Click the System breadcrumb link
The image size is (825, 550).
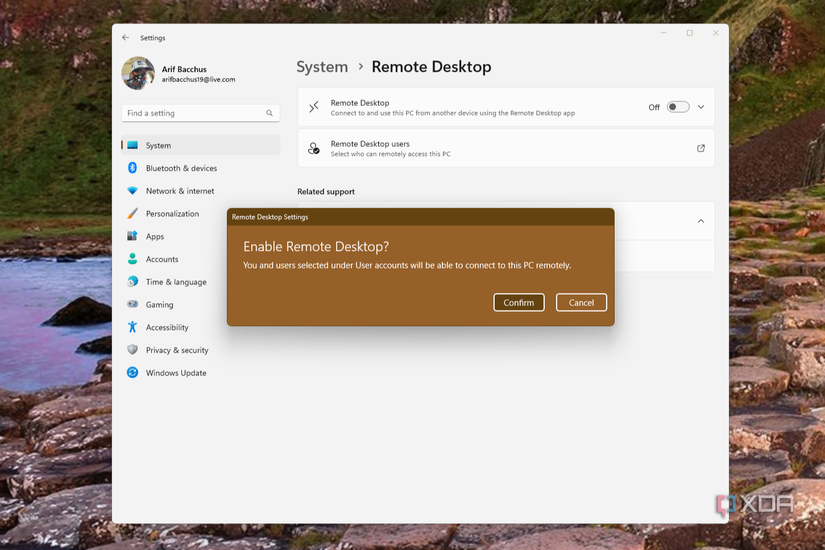coord(322,67)
